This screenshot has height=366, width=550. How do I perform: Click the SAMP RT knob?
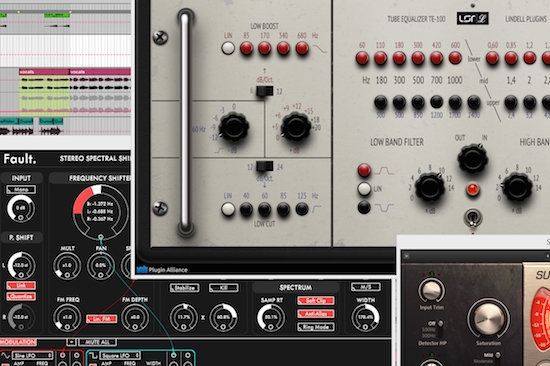pos(271,317)
